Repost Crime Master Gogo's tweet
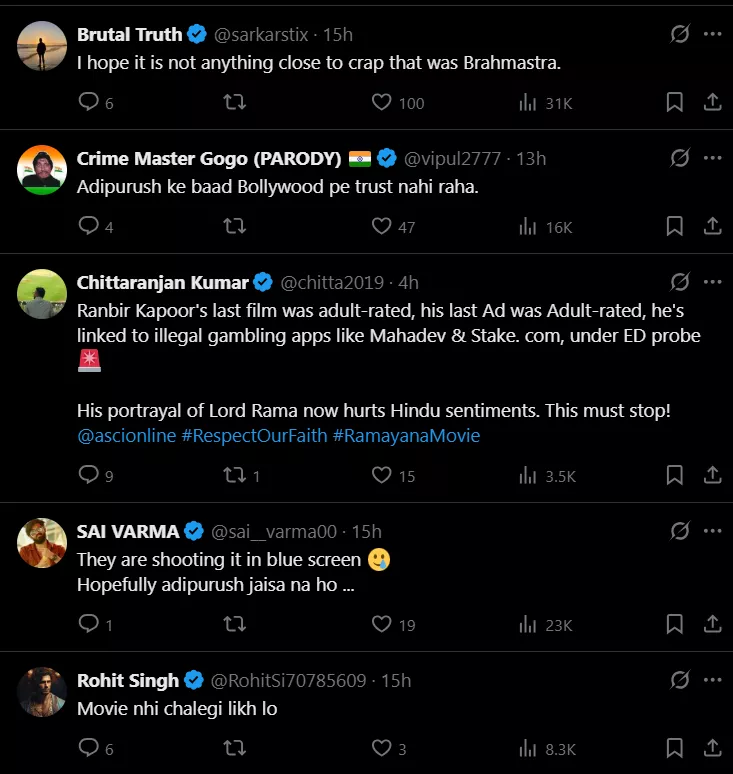This screenshot has height=774, width=733. [x=234, y=227]
